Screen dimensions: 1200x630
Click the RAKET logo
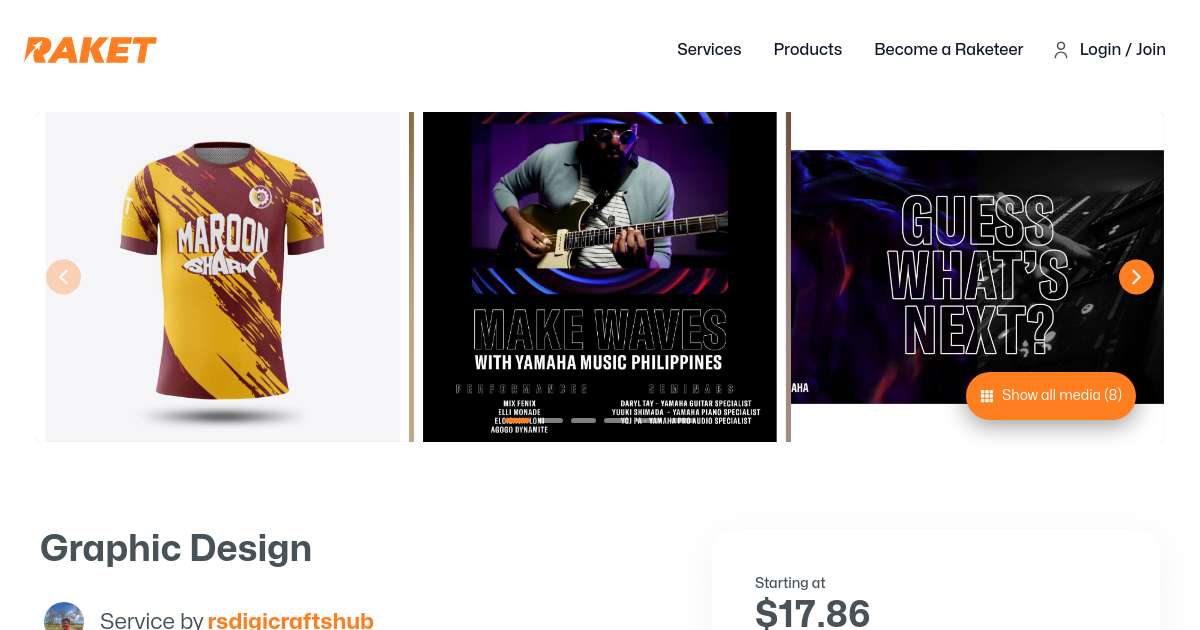coord(91,49)
